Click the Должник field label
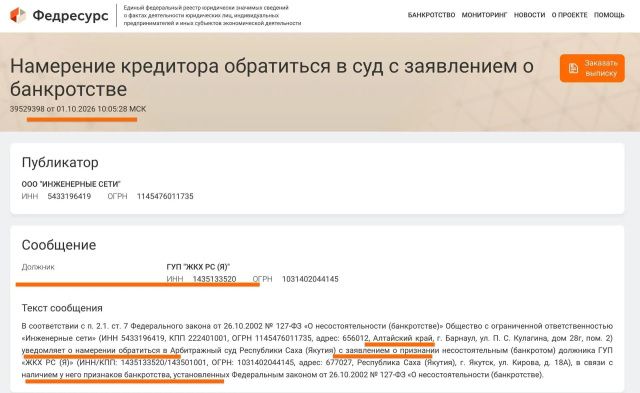The height and width of the screenshot is (393, 640). (x=38, y=267)
